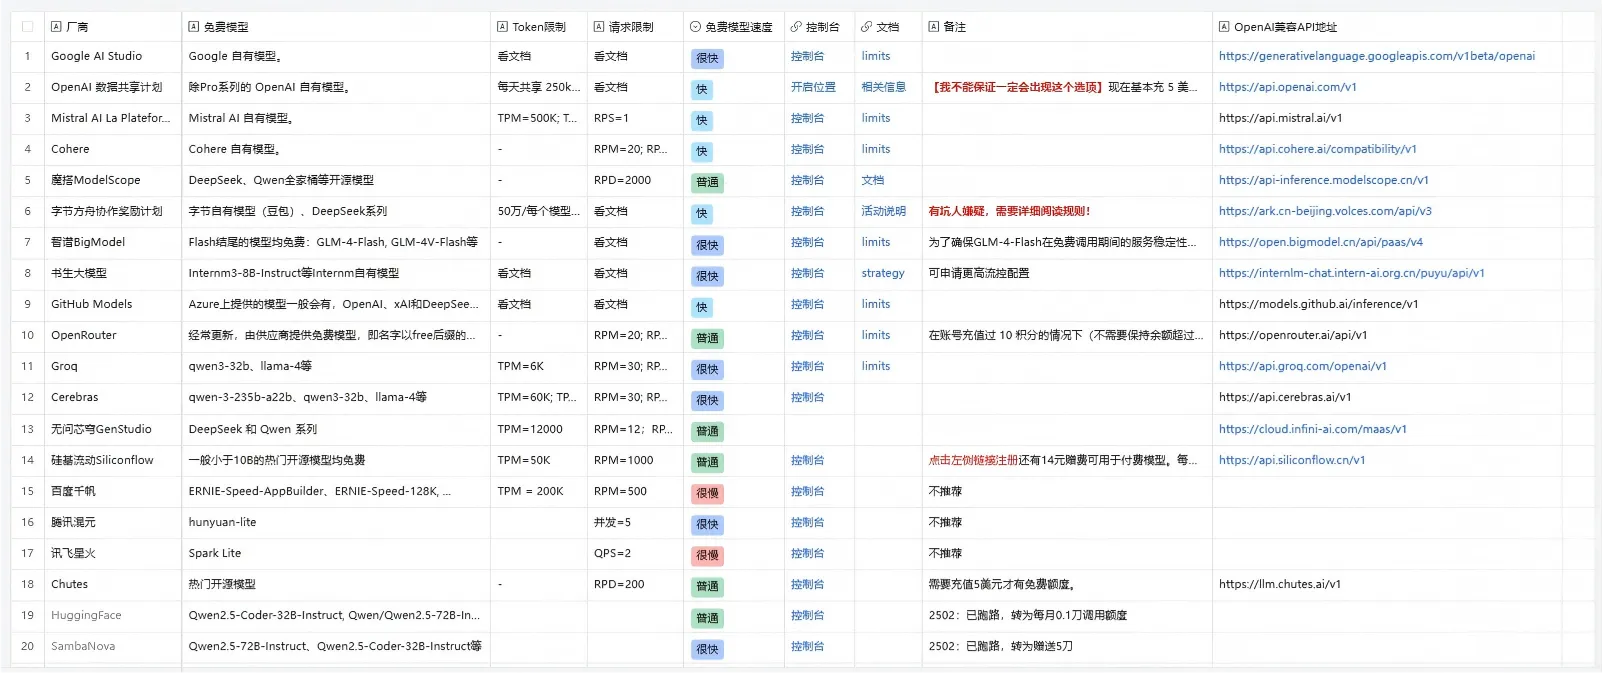Screen dimensions: 1603x673
Task: Open the 控制台 link for HuggingFace
Action: tap(807, 616)
